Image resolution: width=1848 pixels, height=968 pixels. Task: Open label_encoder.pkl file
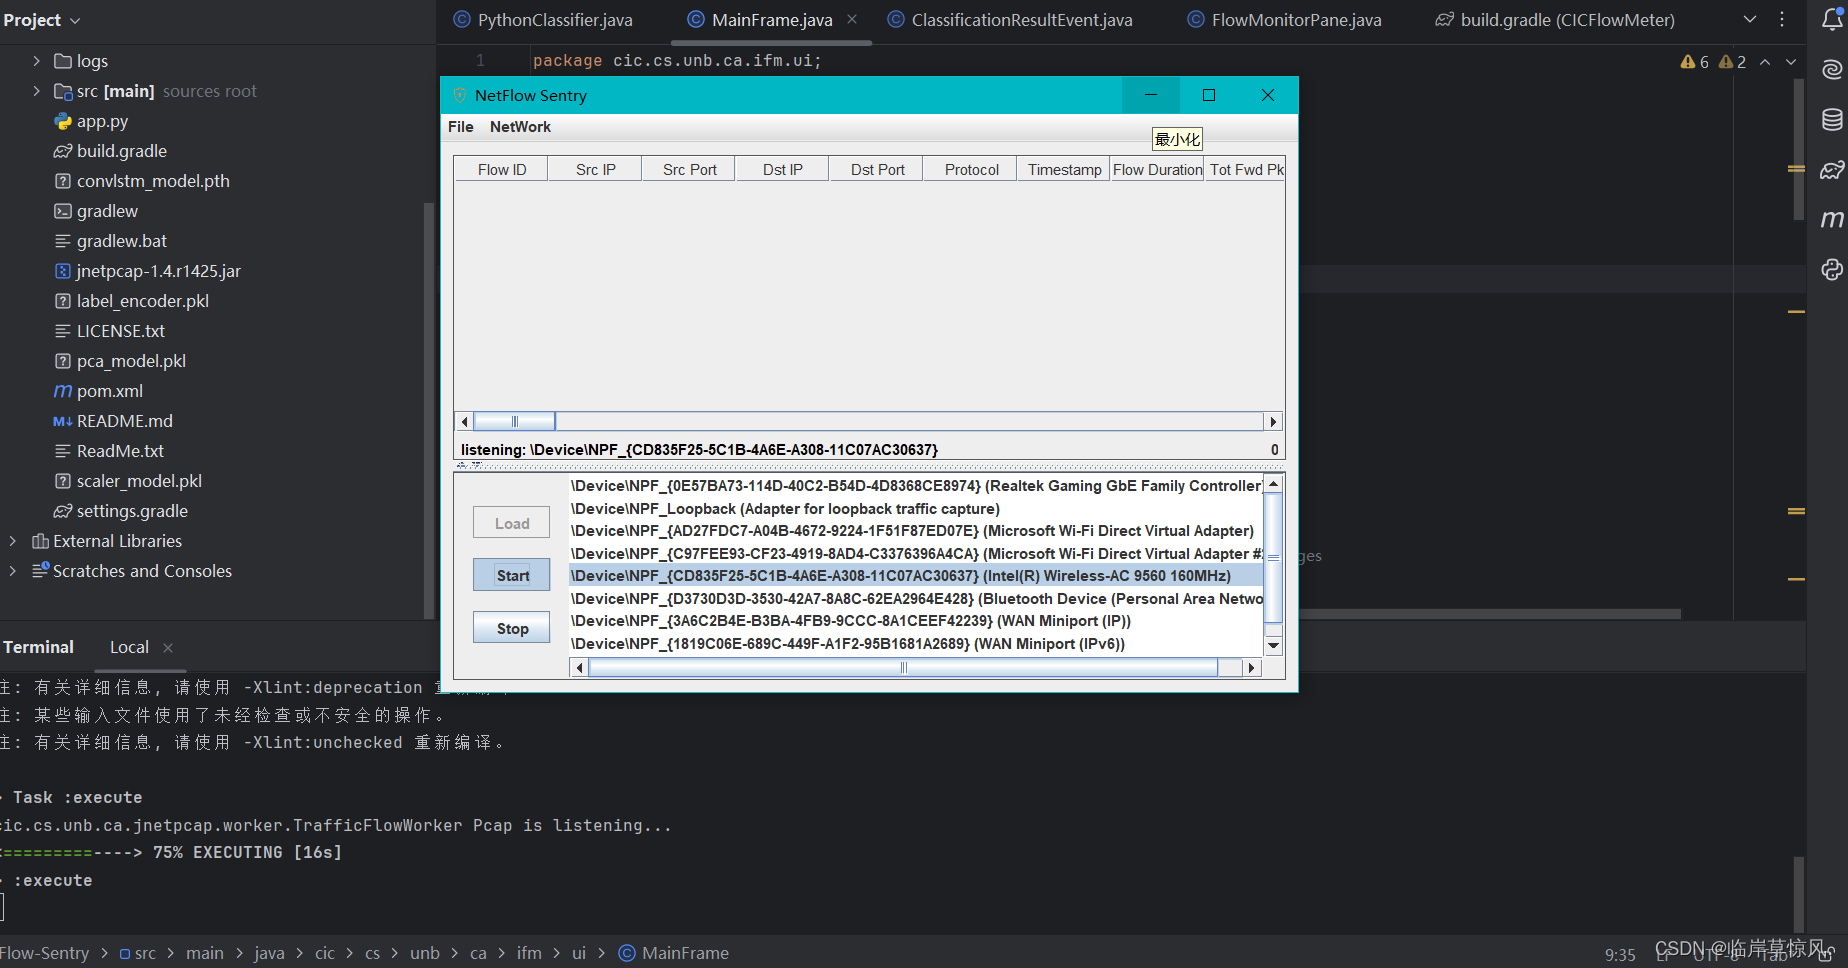click(x=143, y=301)
